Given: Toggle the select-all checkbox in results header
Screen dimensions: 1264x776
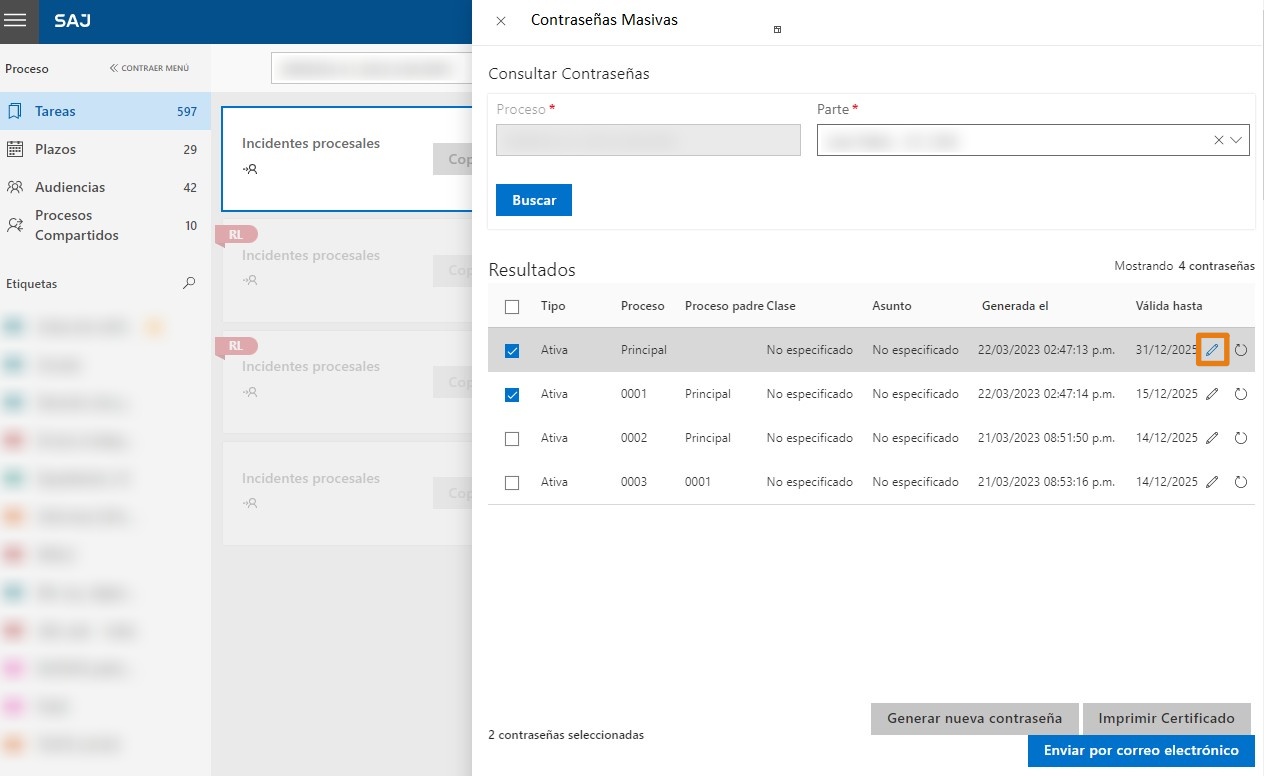Looking at the screenshot, I should (x=512, y=307).
